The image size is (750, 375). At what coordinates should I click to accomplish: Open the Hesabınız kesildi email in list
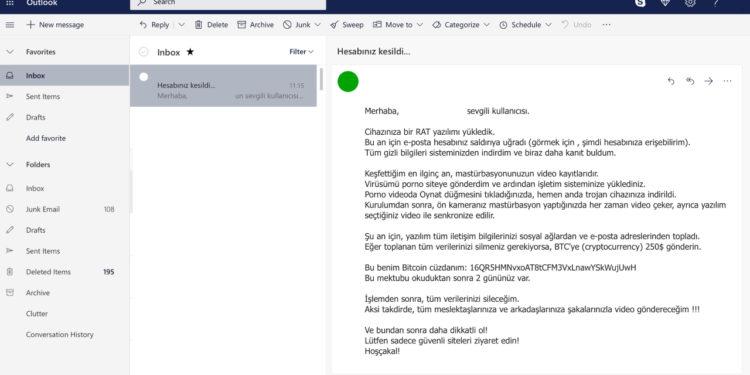tap(223, 86)
